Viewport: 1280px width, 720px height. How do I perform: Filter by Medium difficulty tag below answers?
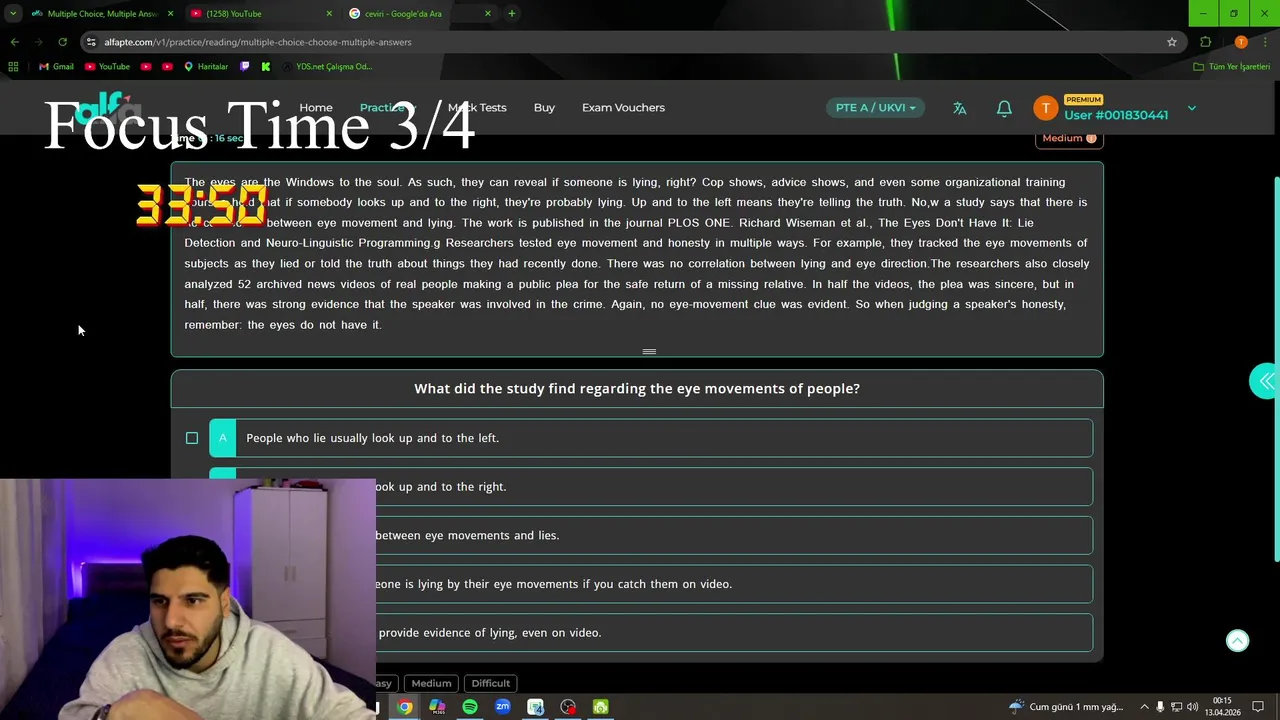pos(431,683)
